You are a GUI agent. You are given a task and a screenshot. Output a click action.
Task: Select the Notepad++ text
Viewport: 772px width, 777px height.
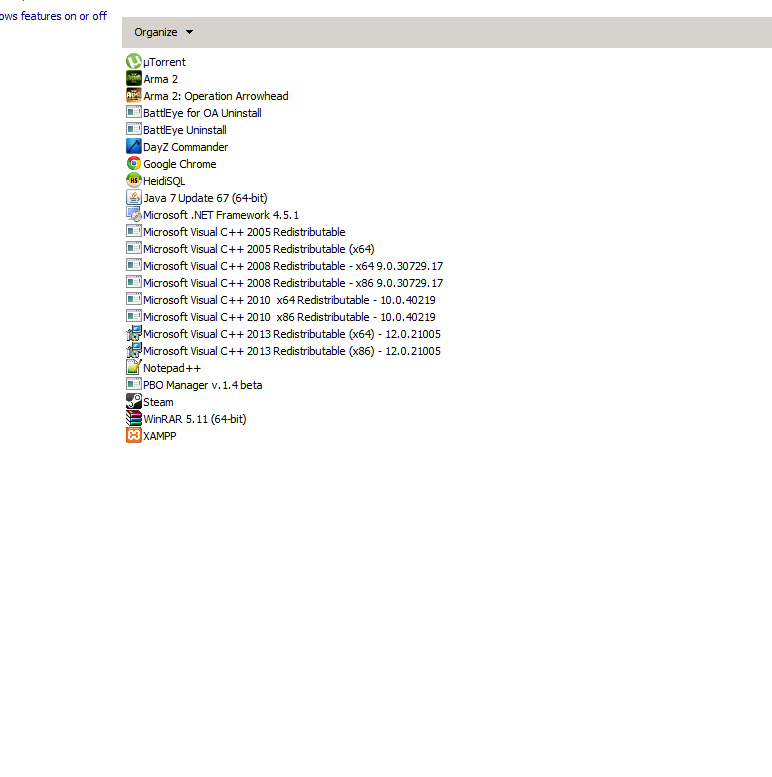pos(172,368)
